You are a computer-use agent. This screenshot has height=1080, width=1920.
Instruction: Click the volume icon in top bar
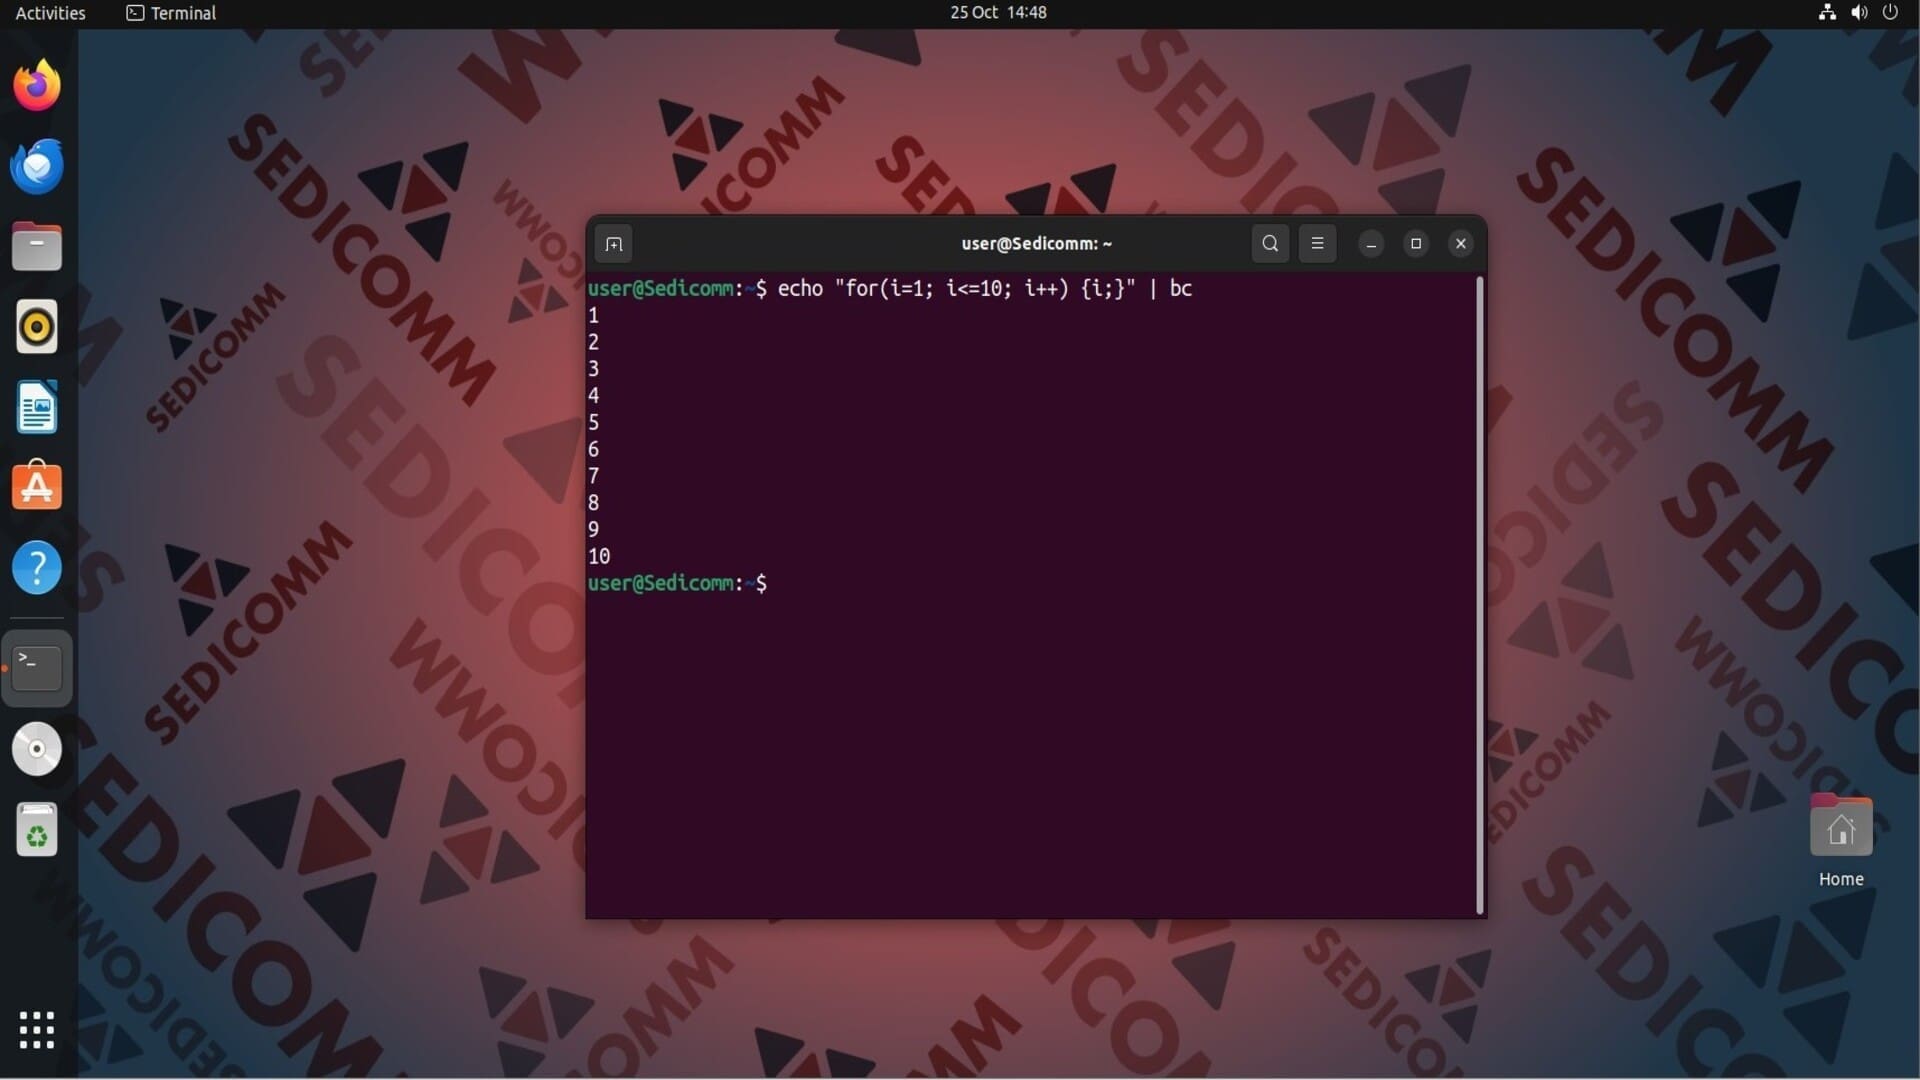pyautogui.click(x=1859, y=13)
